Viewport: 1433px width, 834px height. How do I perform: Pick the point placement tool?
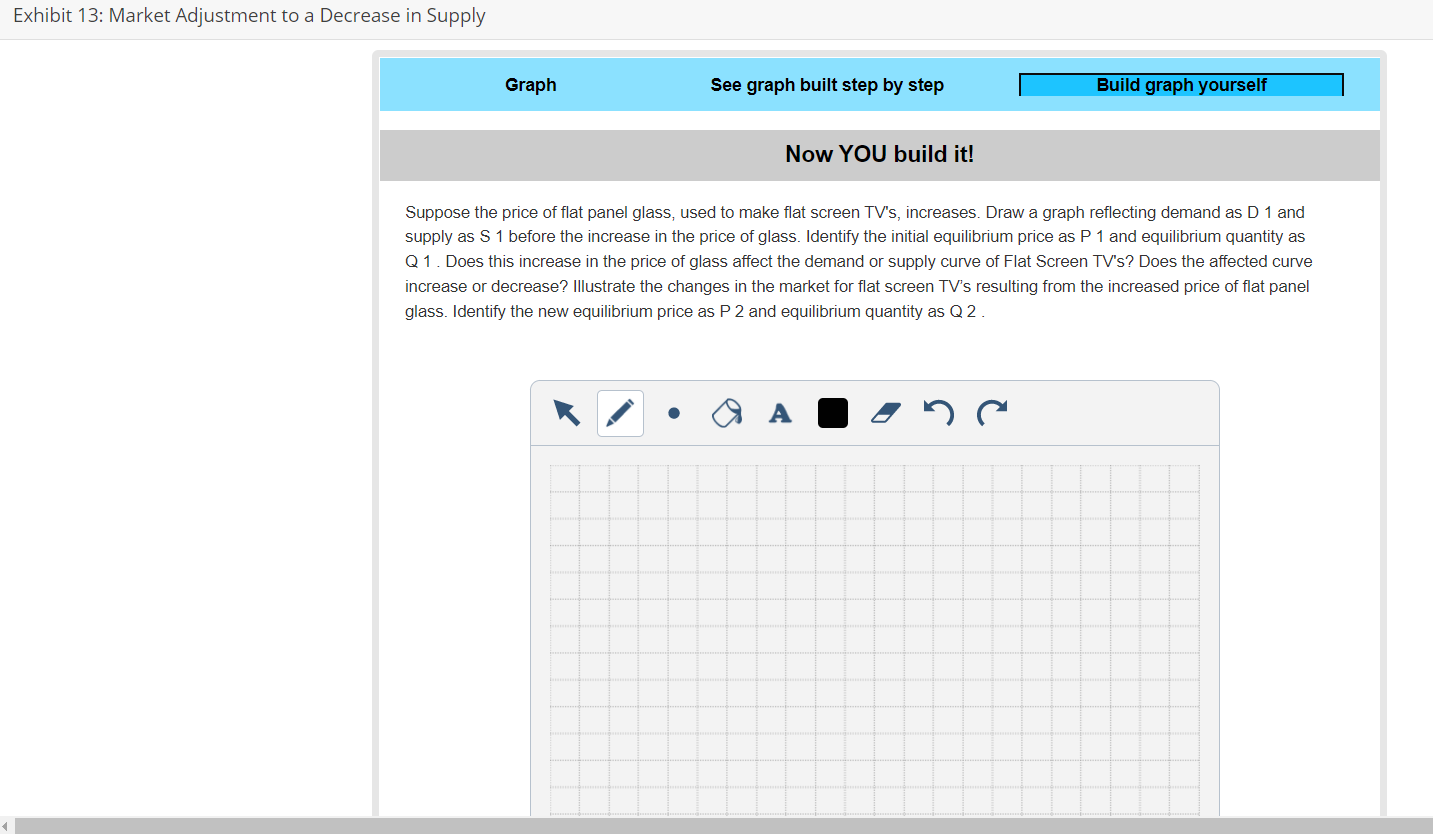coord(674,413)
